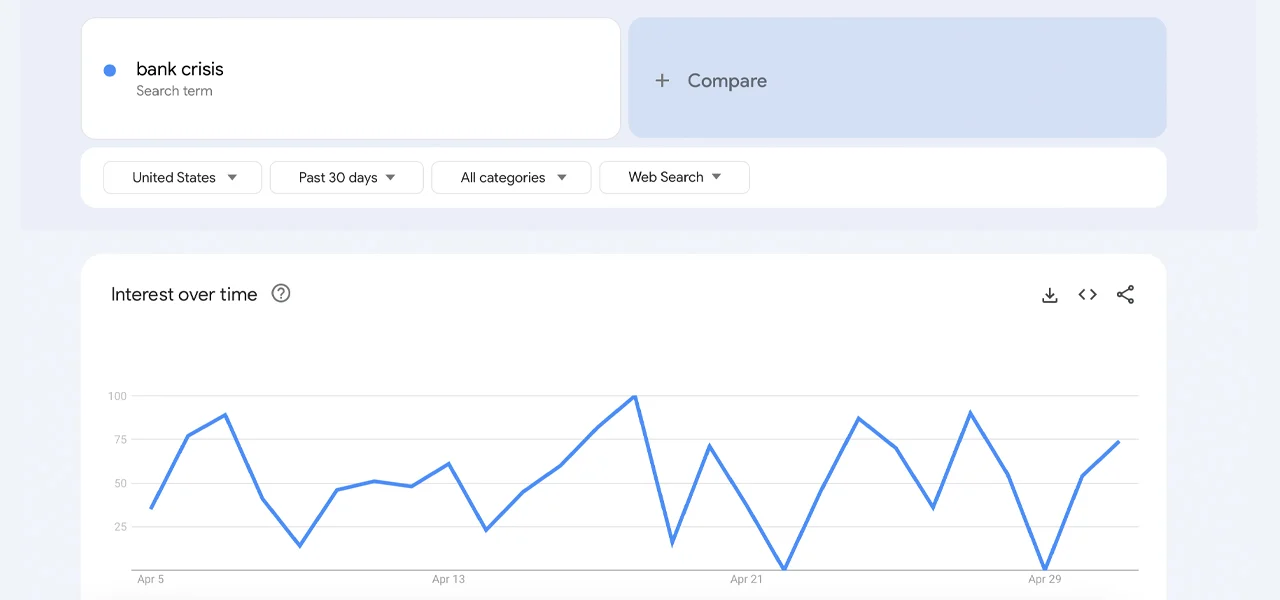Open the Web Search type dropdown
The height and width of the screenshot is (600, 1280).
pyautogui.click(x=674, y=178)
